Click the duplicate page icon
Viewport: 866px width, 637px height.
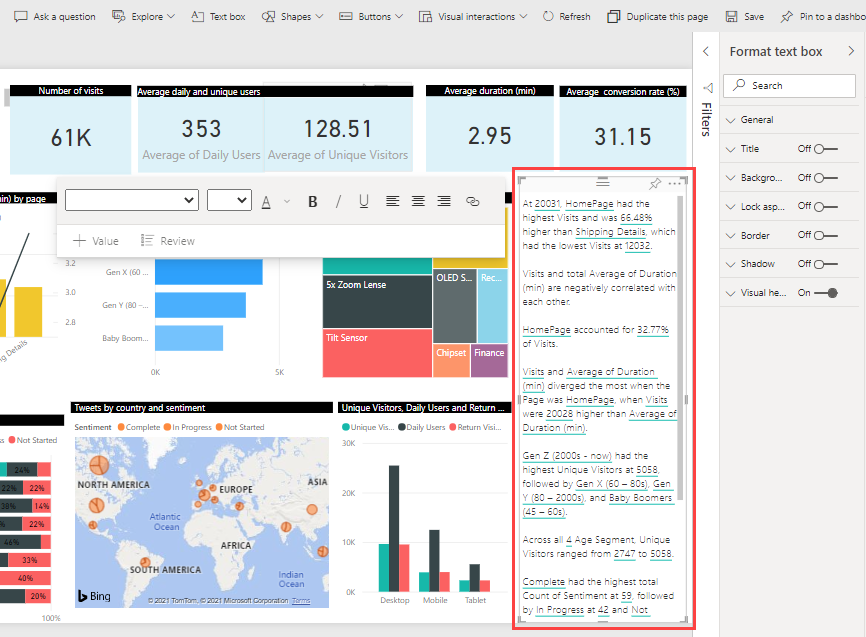[x=613, y=17]
